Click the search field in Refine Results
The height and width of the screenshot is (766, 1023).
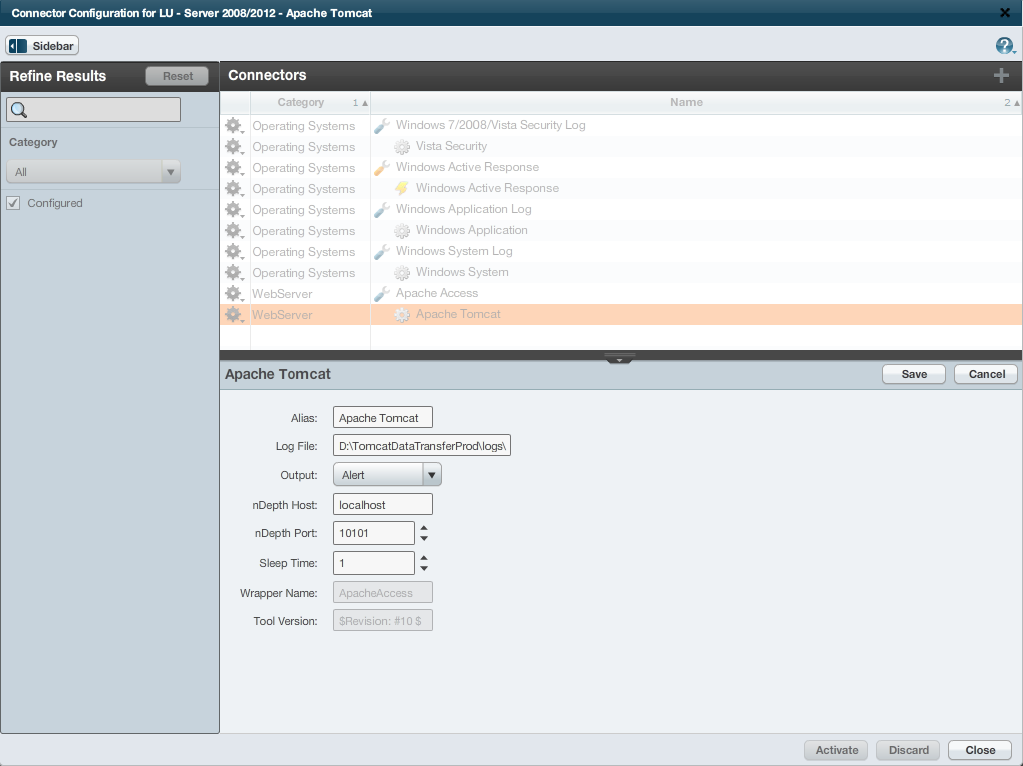click(x=93, y=110)
